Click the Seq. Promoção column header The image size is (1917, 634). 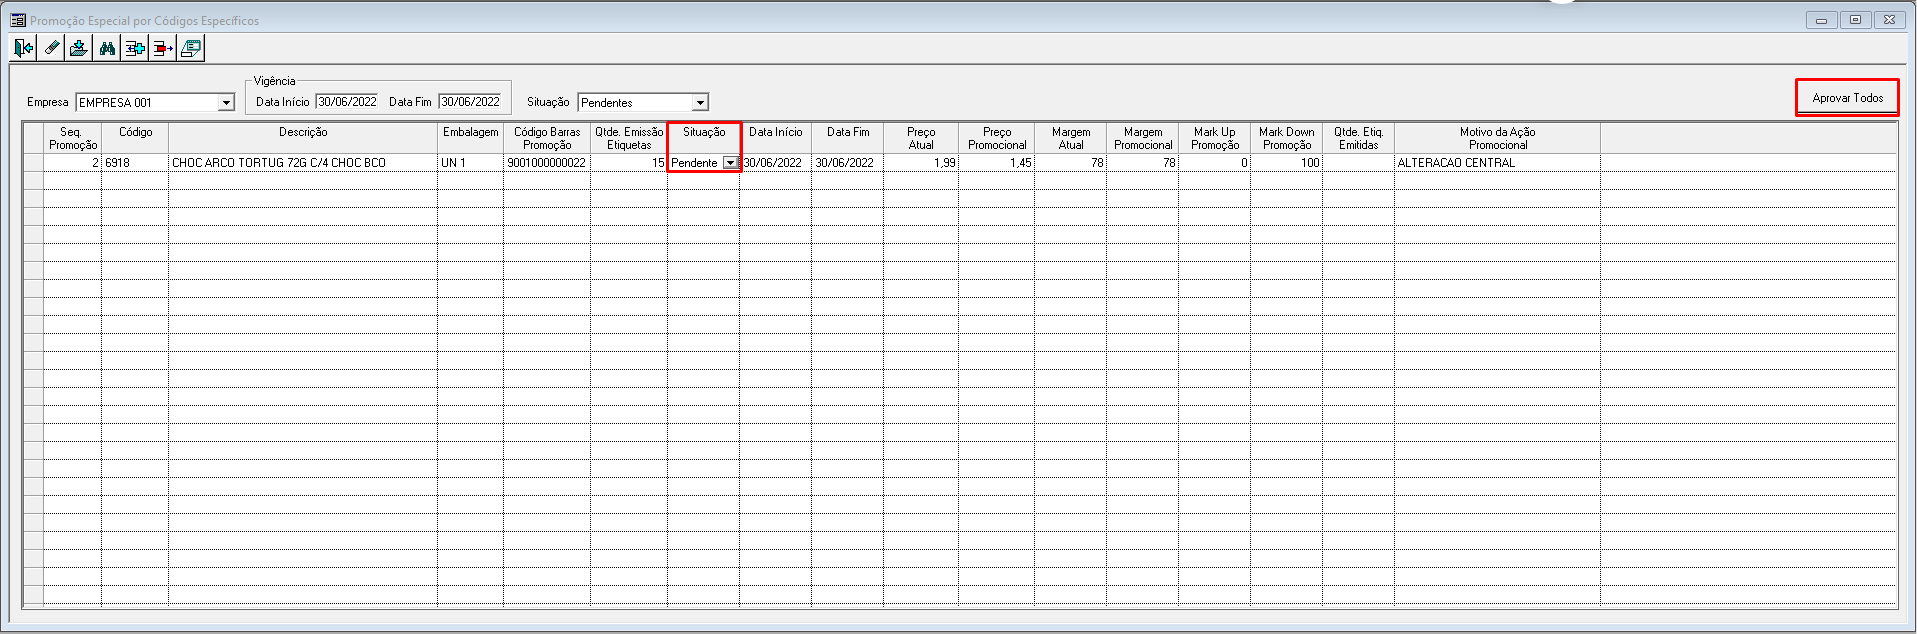(73, 138)
